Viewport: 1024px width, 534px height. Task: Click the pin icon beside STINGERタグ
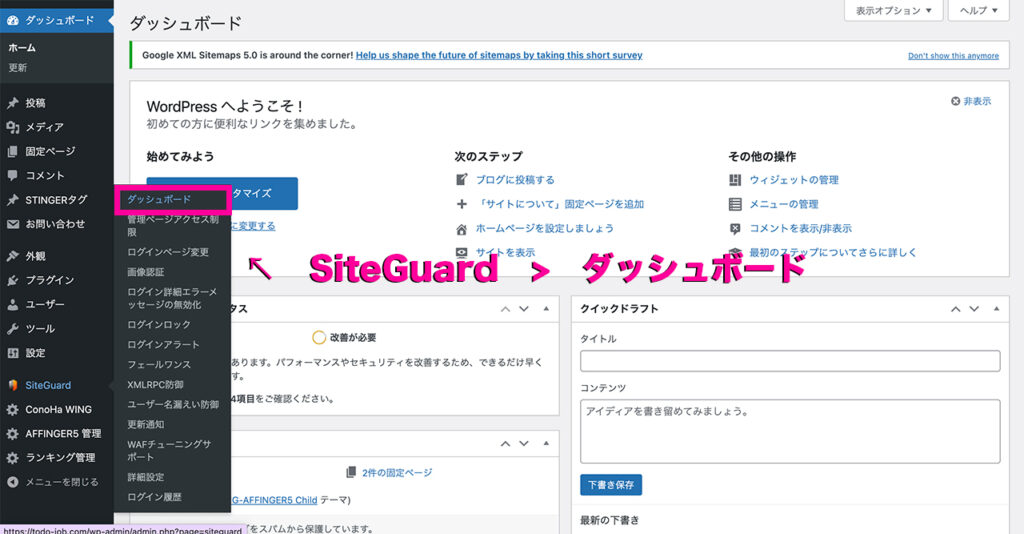tap(12, 200)
